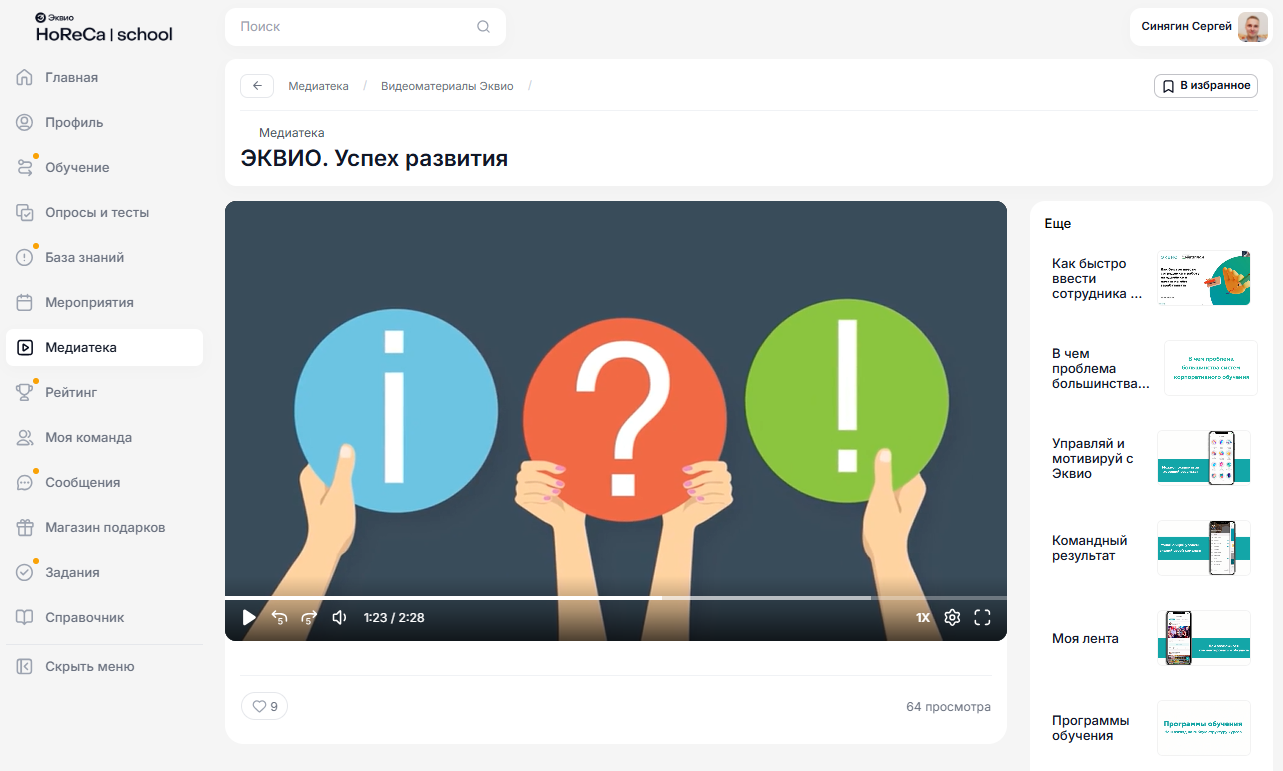Like the video with heart button
Image resolution: width=1283 pixels, height=771 pixels.
(264, 706)
